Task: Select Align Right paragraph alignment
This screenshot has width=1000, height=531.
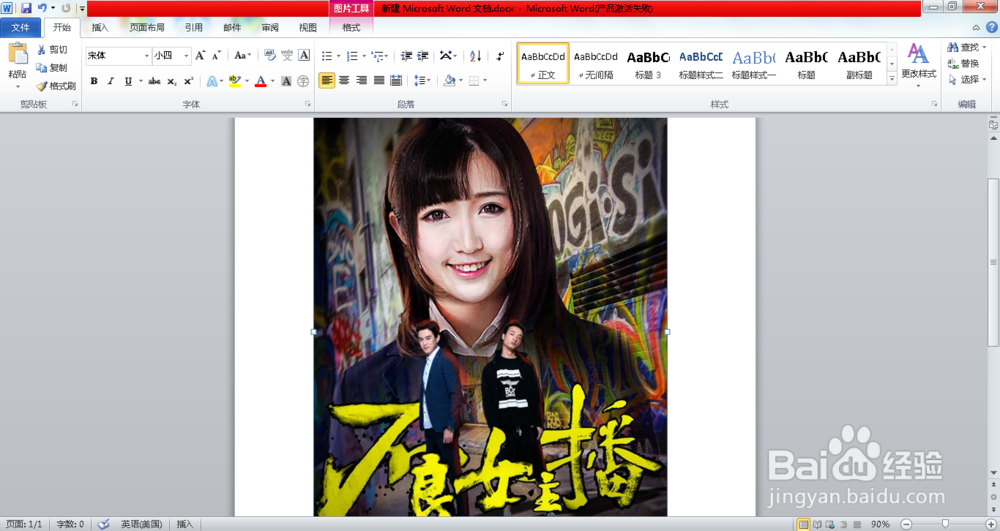Action: pyautogui.click(x=362, y=80)
